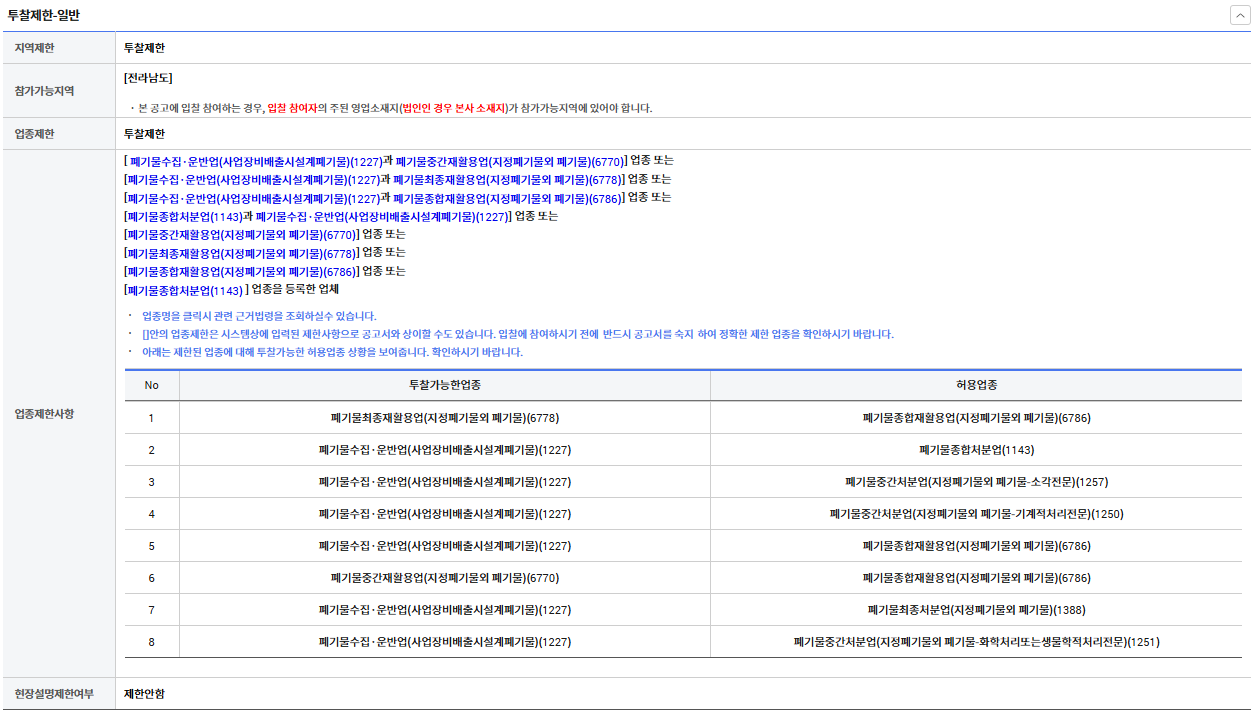Click 폐기물최종처분업(1388) cell in row 7

(x=976, y=610)
